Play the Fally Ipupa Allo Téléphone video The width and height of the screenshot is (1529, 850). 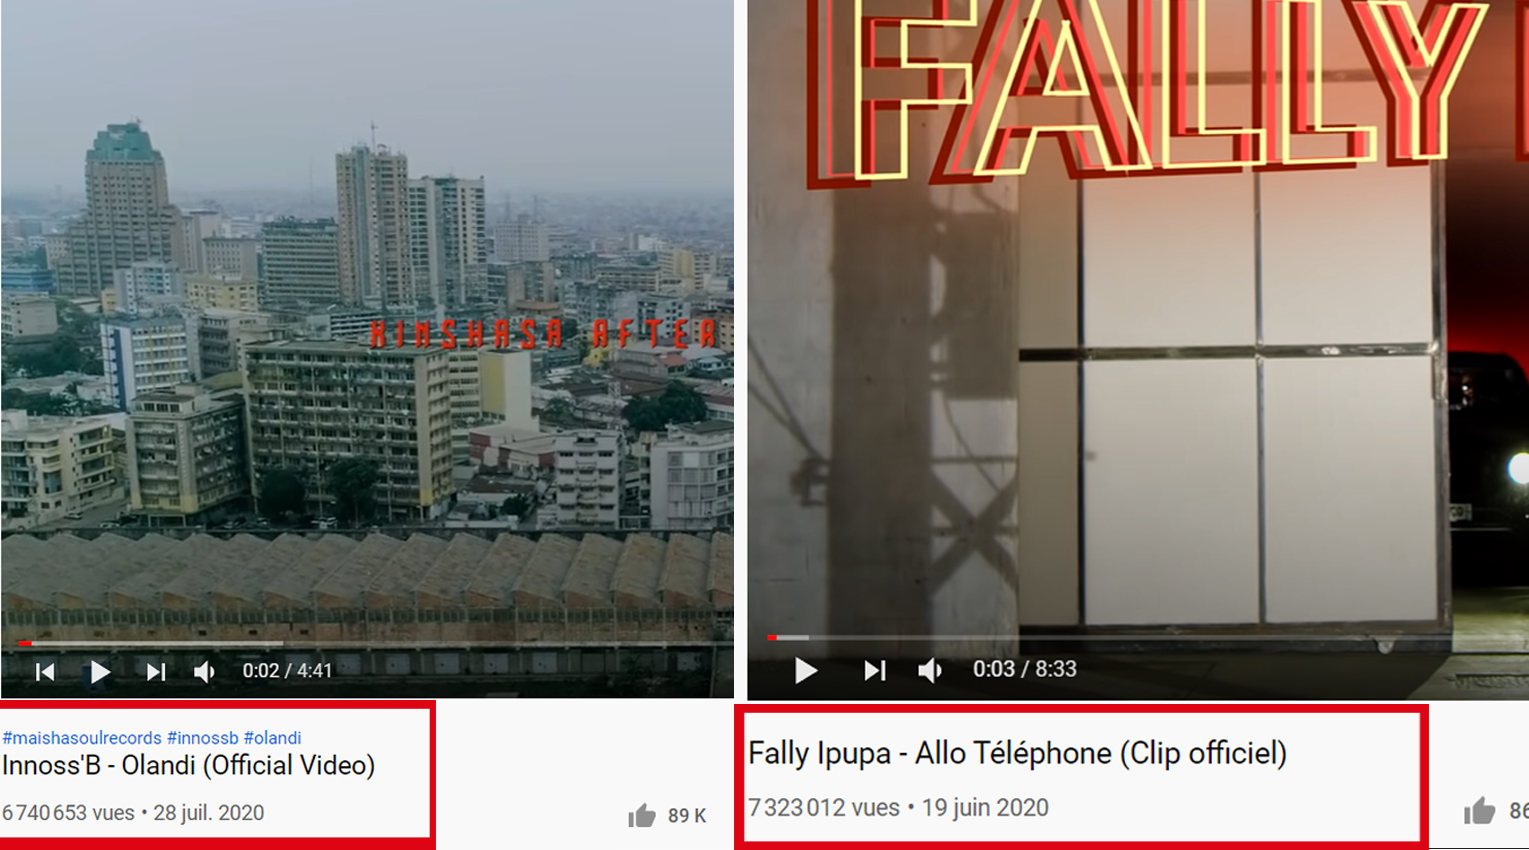point(805,670)
